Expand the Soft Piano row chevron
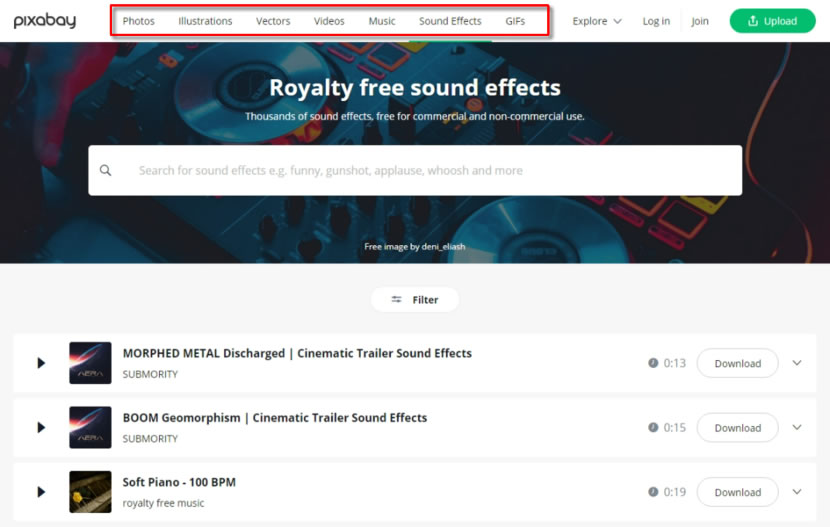 797,492
